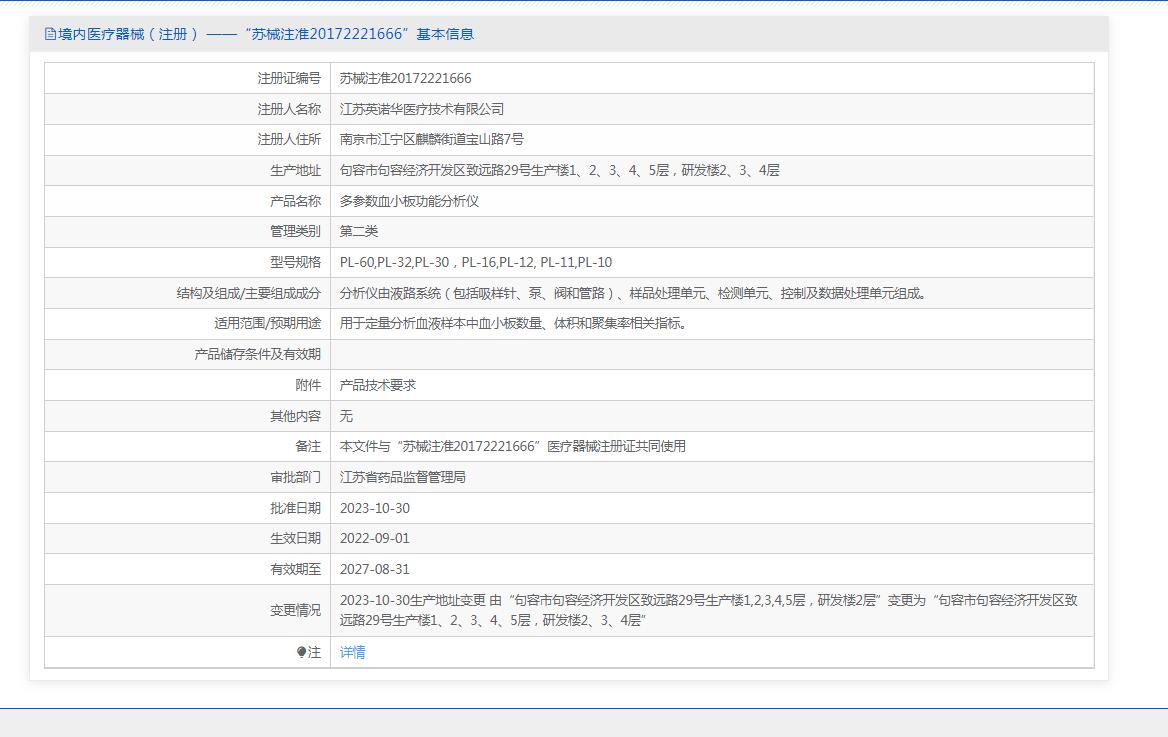Click registrant name 江苏英诺华医疗技术有限公司
1168x737 pixels.
pyautogui.click(x=421, y=109)
